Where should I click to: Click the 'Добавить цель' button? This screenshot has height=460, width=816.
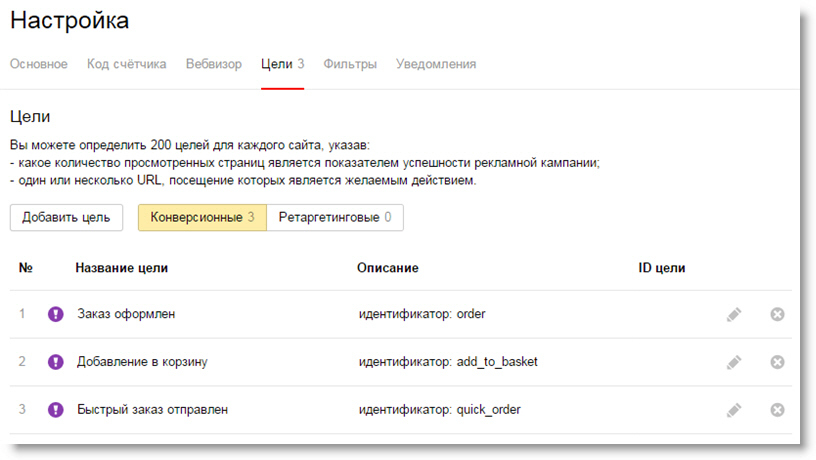pos(66,218)
